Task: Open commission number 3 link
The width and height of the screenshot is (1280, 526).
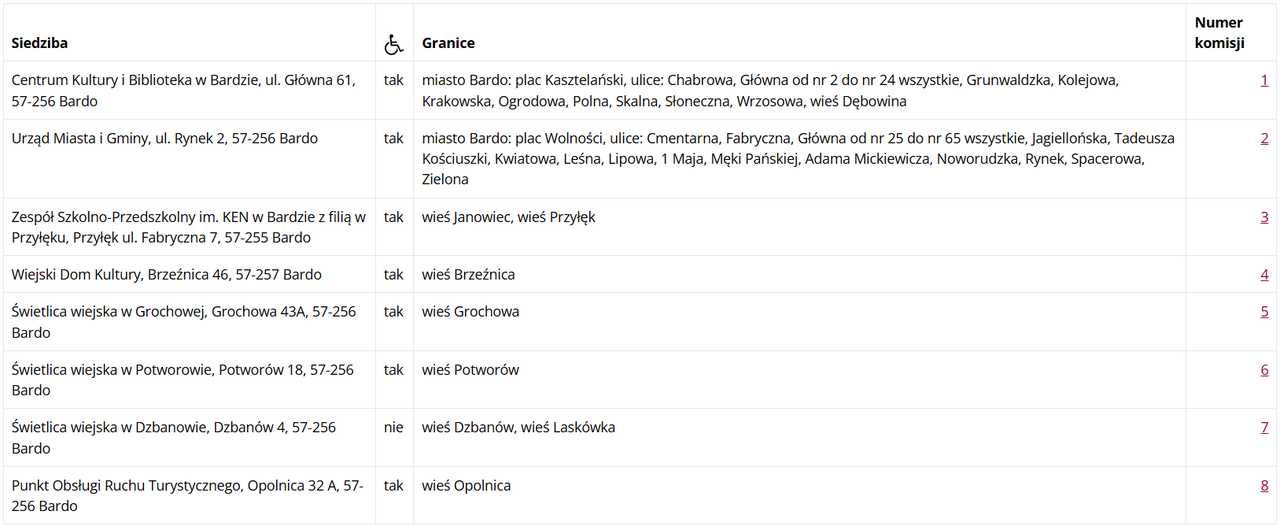Action: point(1264,216)
